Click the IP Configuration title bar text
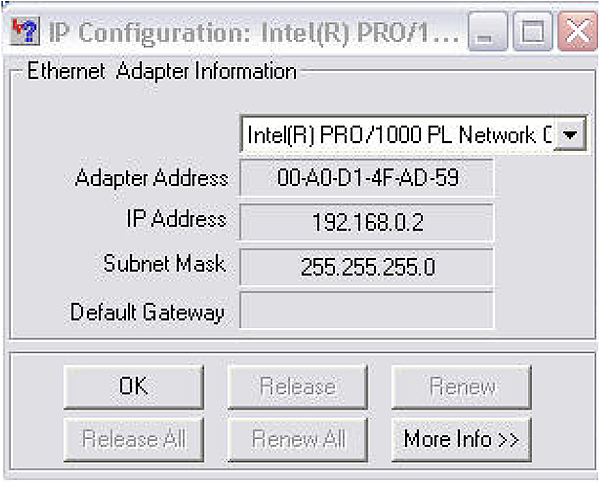This screenshot has height=483, width=600. click(254, 32)
